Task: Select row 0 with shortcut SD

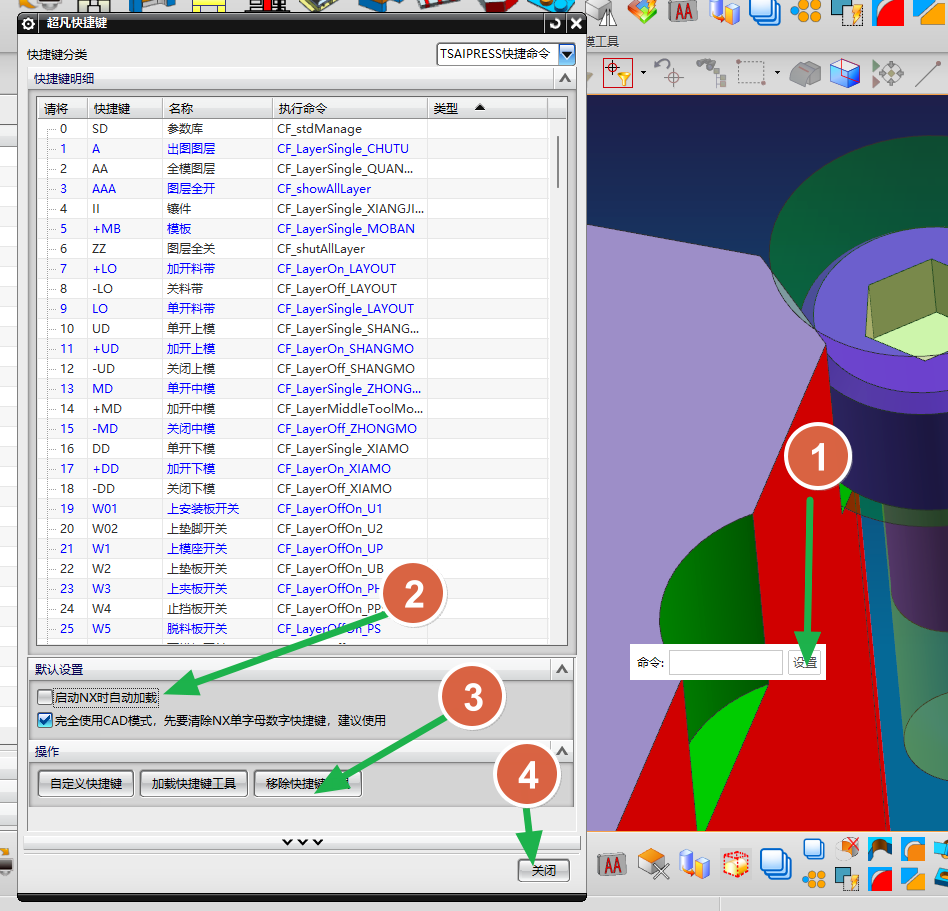Action: tap(293, 129)
